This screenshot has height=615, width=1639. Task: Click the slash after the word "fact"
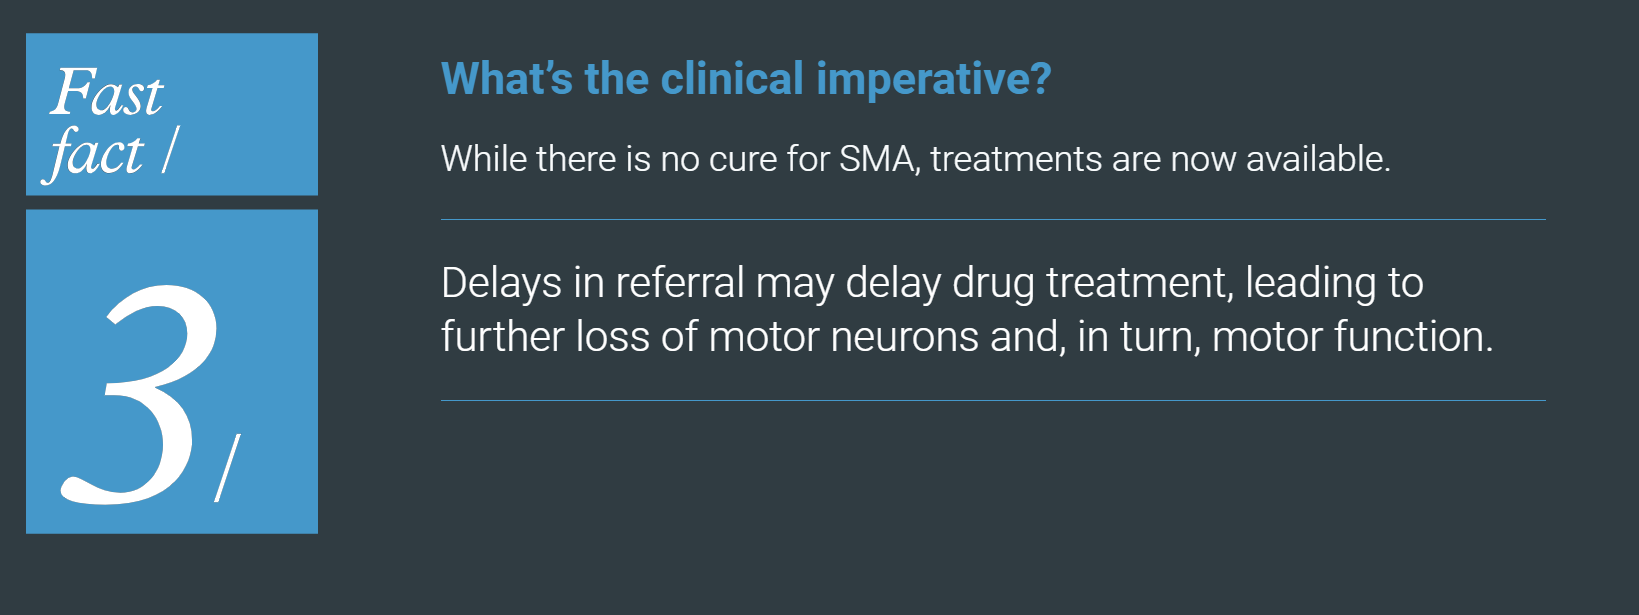click(169, 151)
